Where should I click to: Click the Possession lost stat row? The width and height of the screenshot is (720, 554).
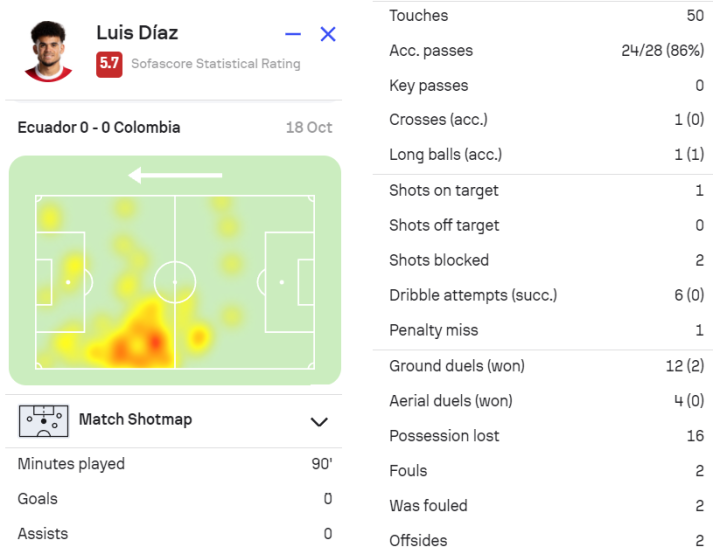click(x=546, y=435)
